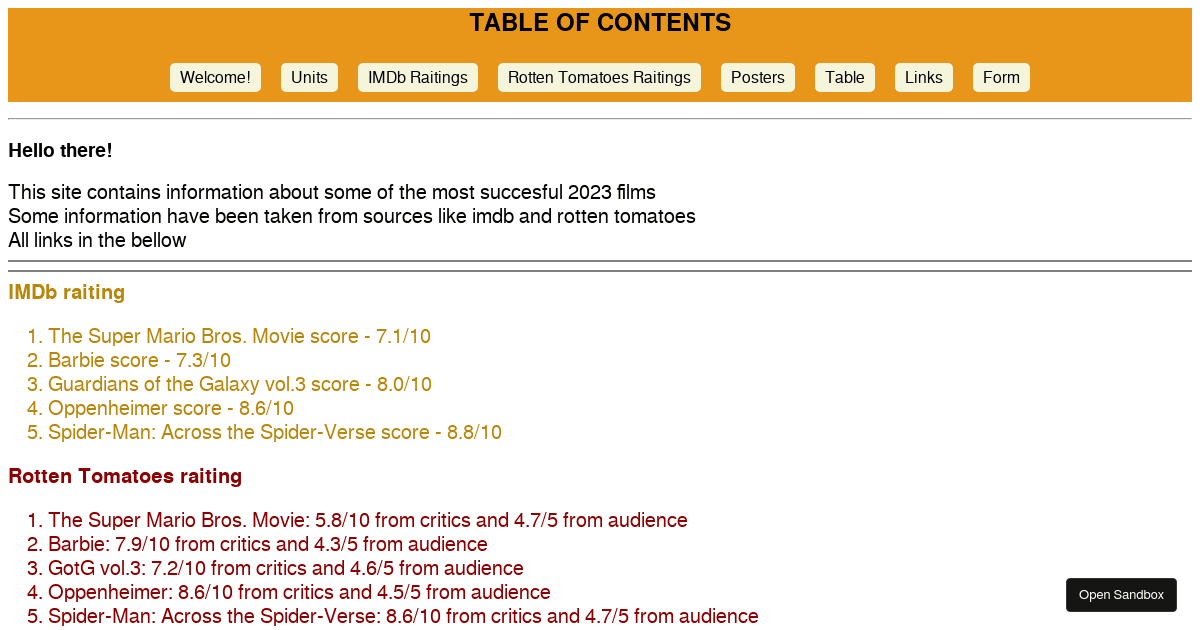The height and width of the screenshot is (630, 1200).
Task: Open the Welcome! section link
Action: coord(215,78)
